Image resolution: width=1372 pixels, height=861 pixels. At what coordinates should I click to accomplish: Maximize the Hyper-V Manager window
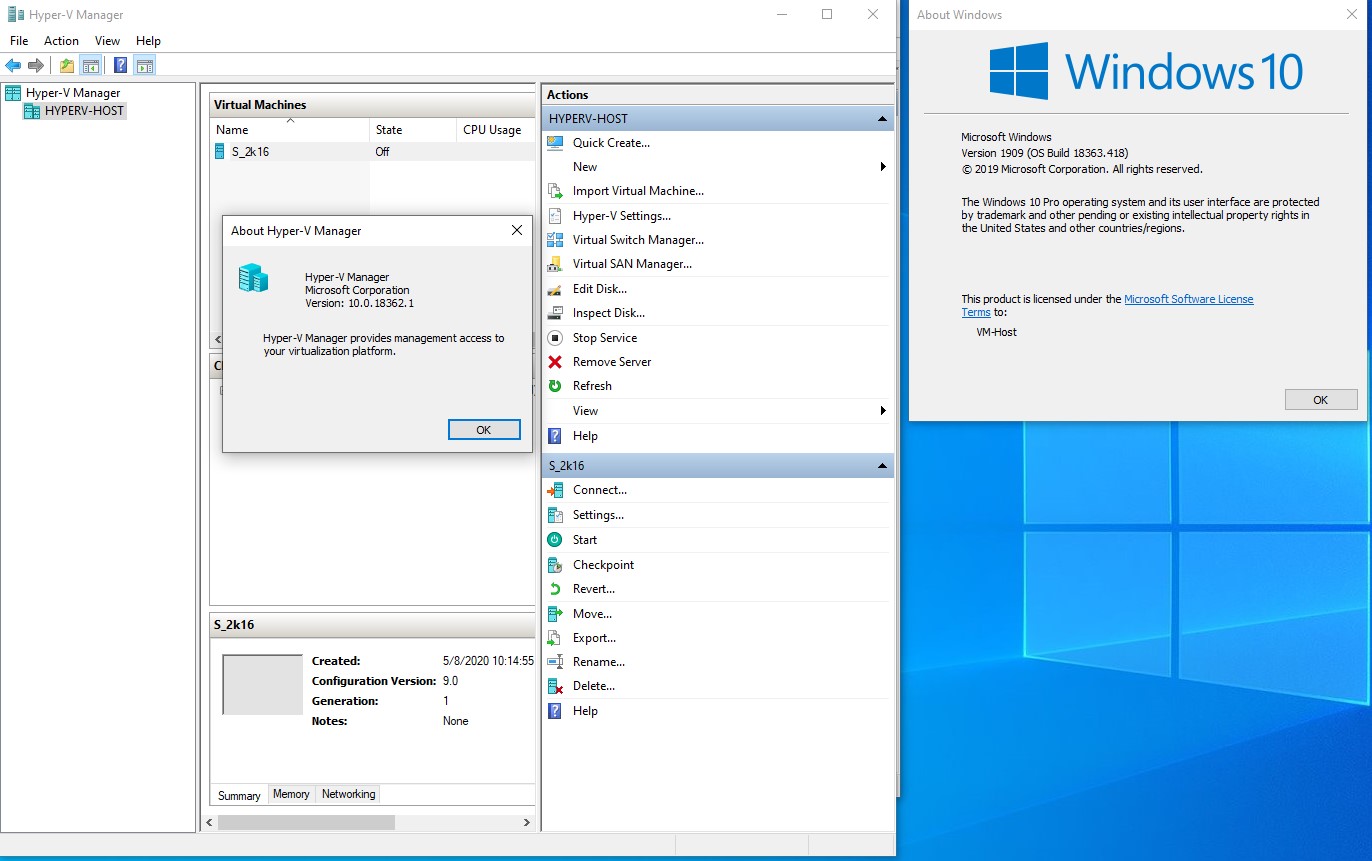point(827,14)
